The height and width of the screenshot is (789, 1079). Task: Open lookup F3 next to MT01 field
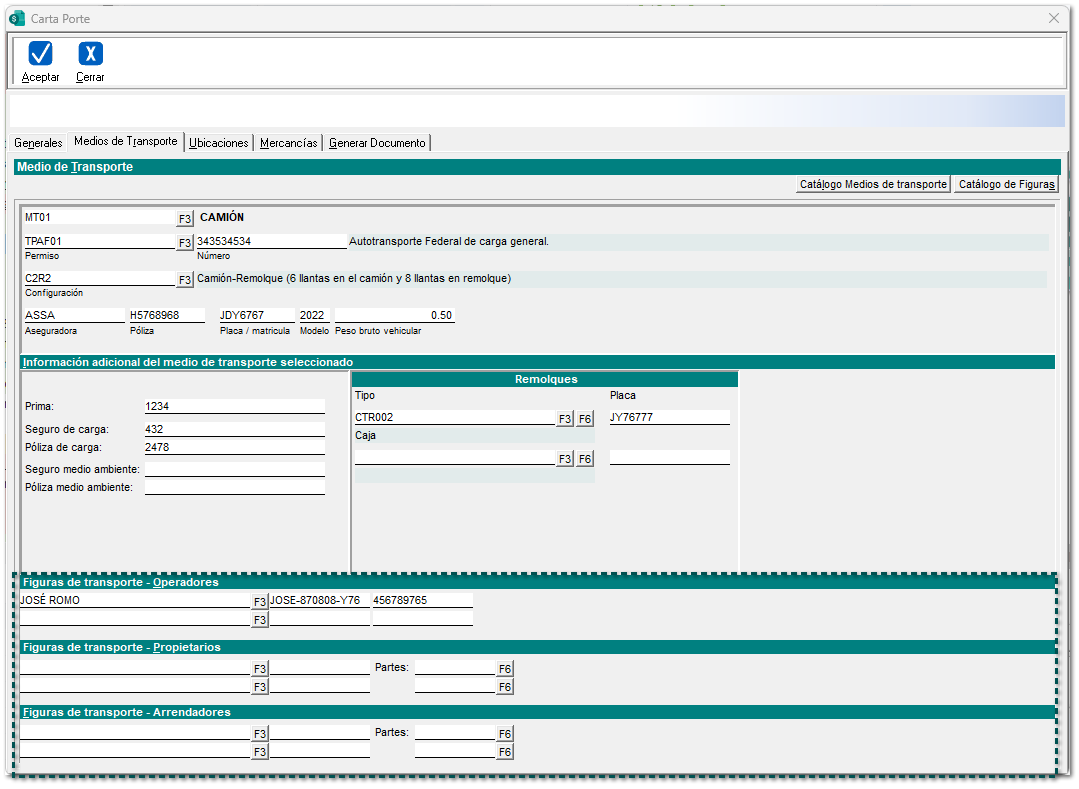coord(185,218)
